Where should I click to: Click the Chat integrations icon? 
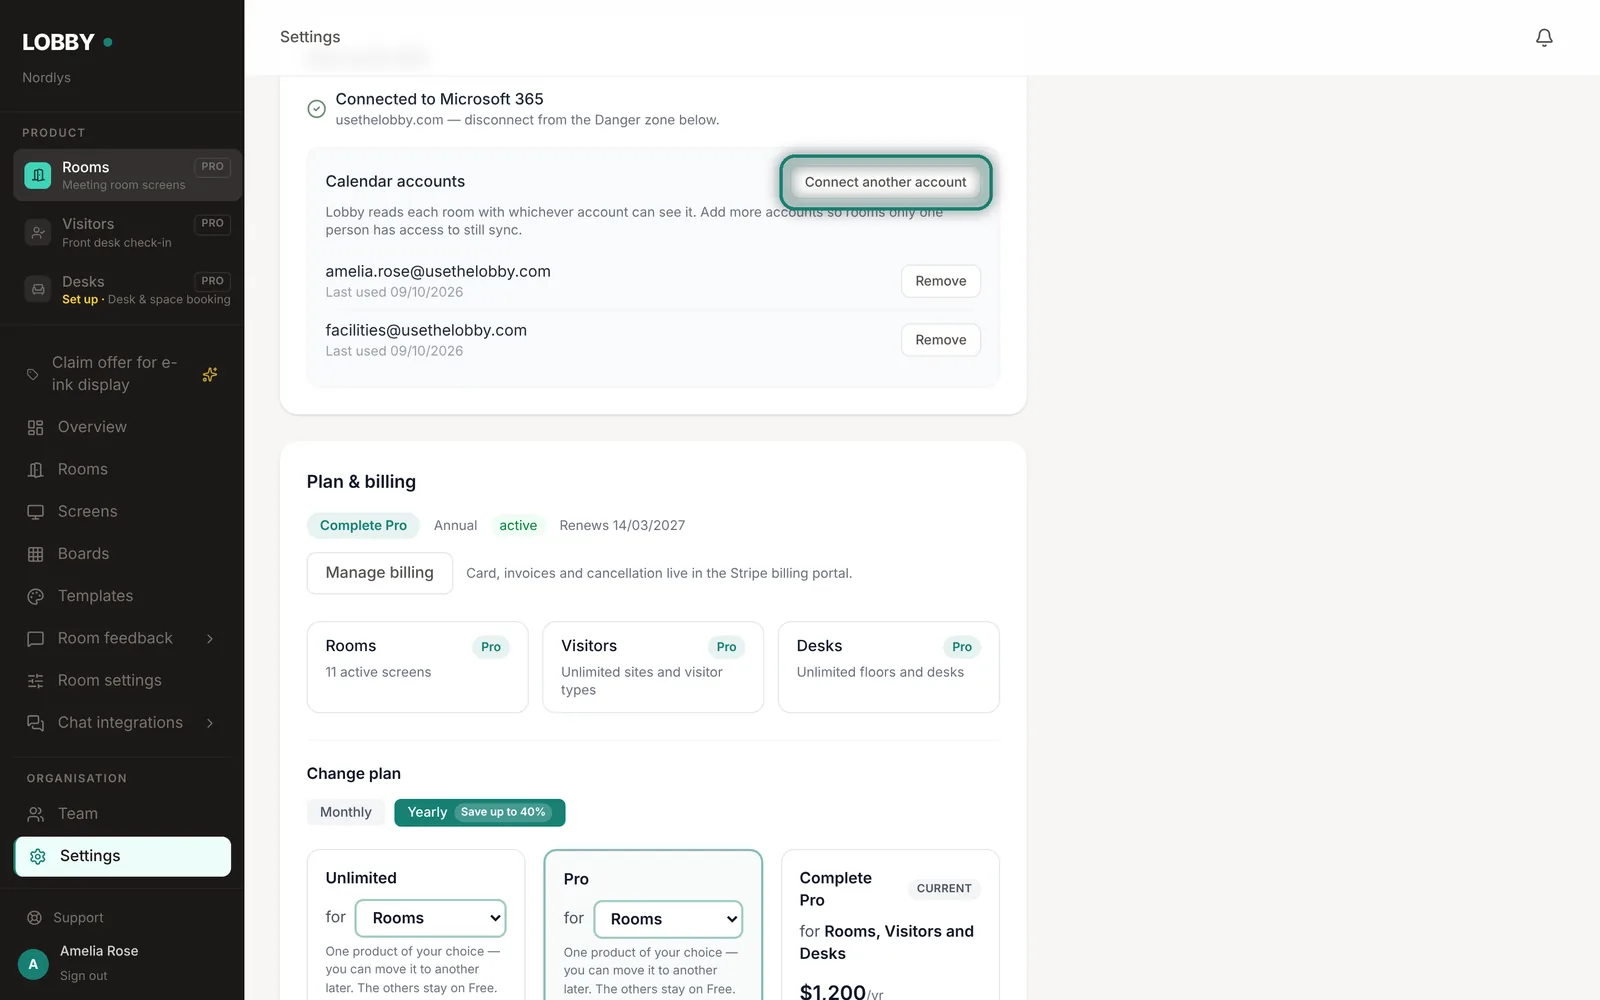(x=36, y=723)
